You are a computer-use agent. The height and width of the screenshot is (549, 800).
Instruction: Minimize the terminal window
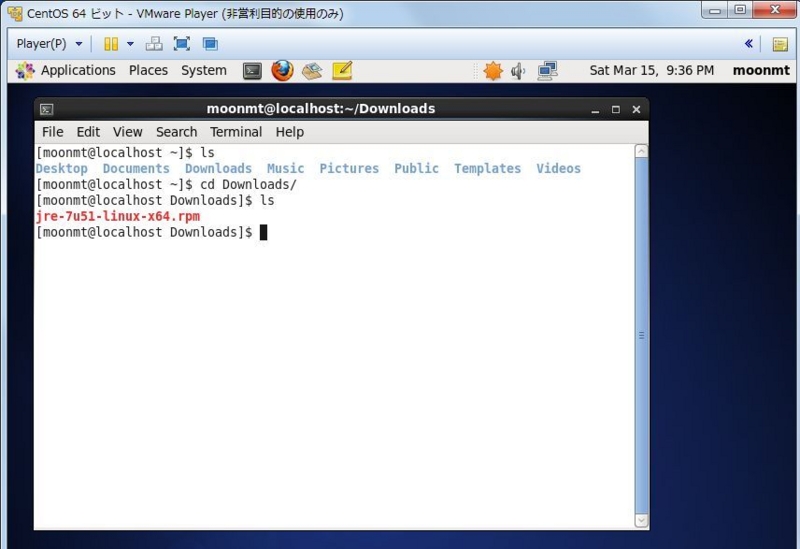tap(595, 110)
